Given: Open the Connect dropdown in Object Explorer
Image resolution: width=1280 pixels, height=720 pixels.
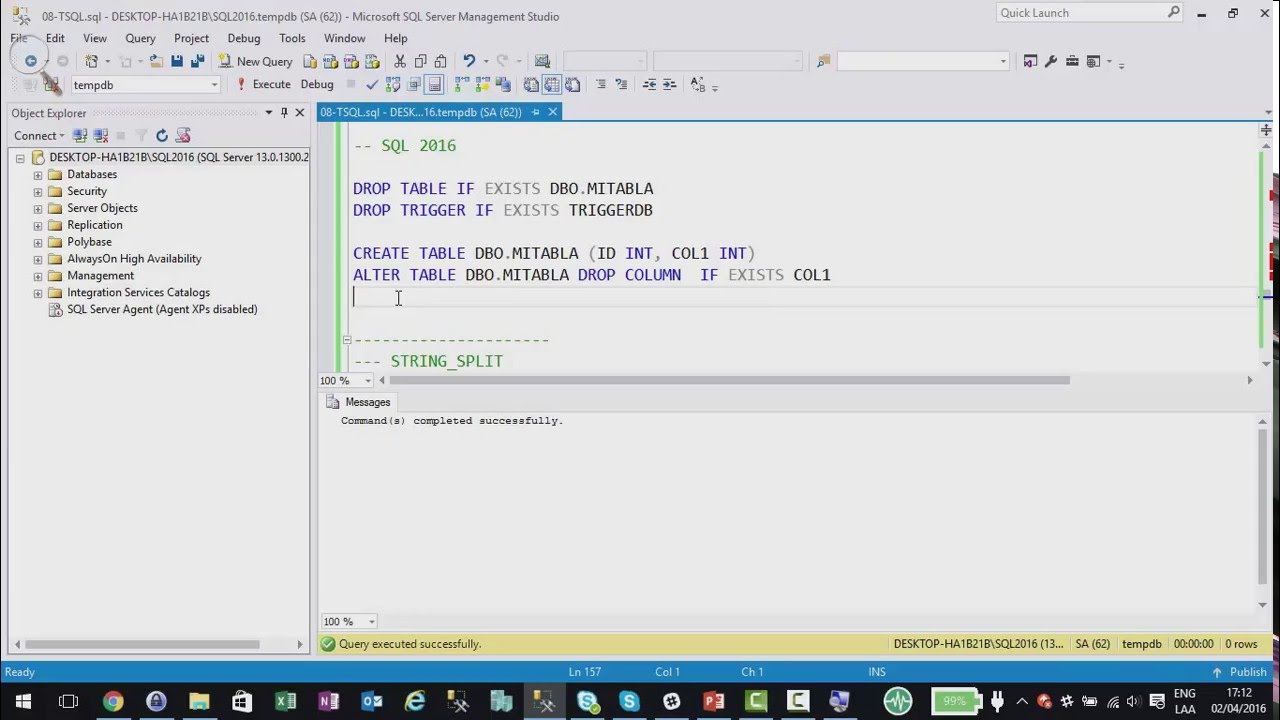Looking at the screenshot, I should pos(39,135).
